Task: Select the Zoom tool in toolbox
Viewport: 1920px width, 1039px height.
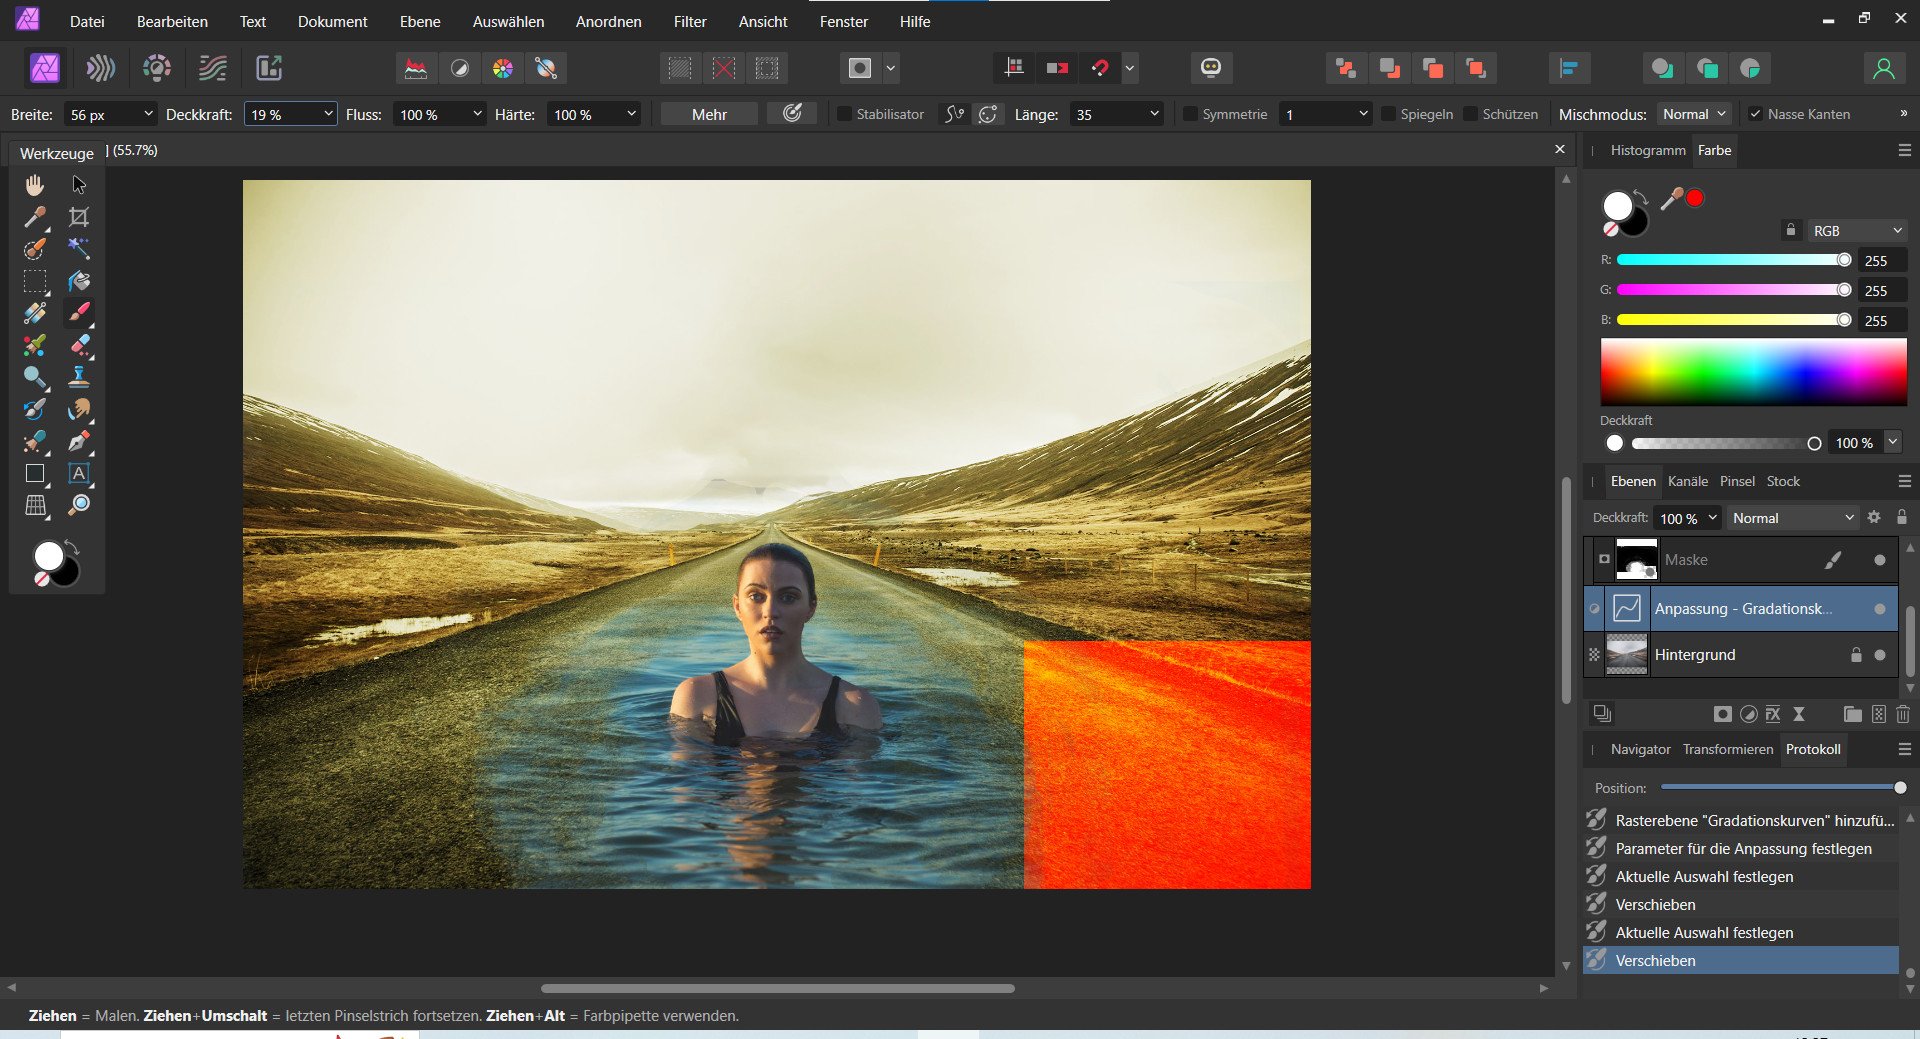Action: pyautogui.click(x=79, y=505)
